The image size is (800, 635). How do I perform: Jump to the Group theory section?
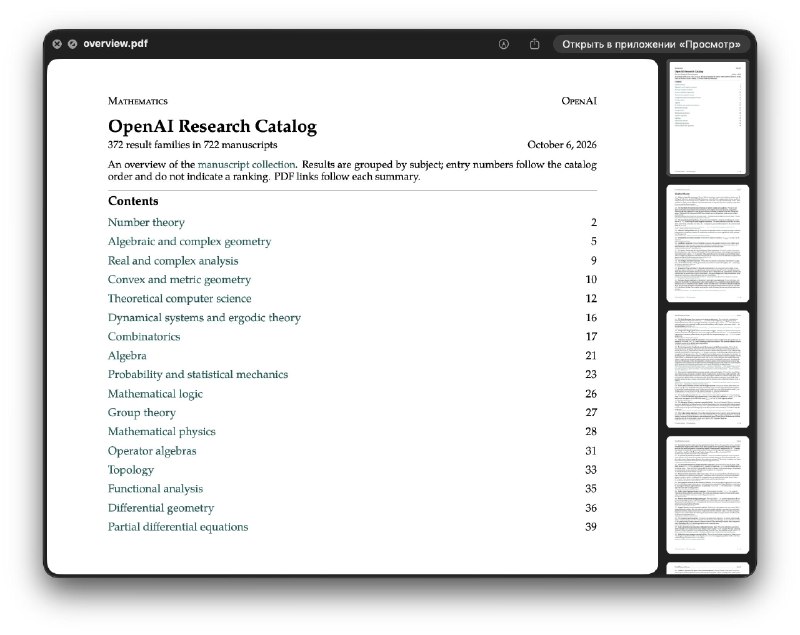tap(142, 413)
